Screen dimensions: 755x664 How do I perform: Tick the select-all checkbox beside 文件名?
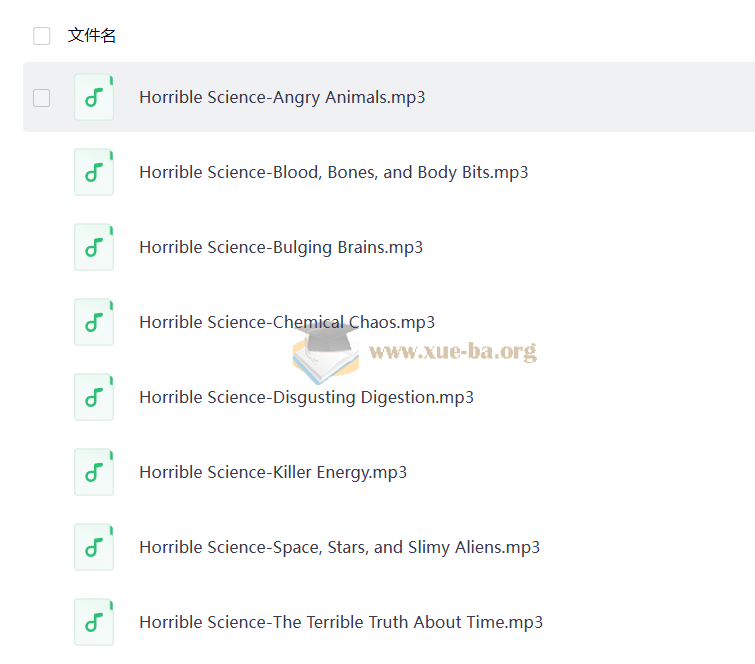pyautogui.click(x=42, y=36)
